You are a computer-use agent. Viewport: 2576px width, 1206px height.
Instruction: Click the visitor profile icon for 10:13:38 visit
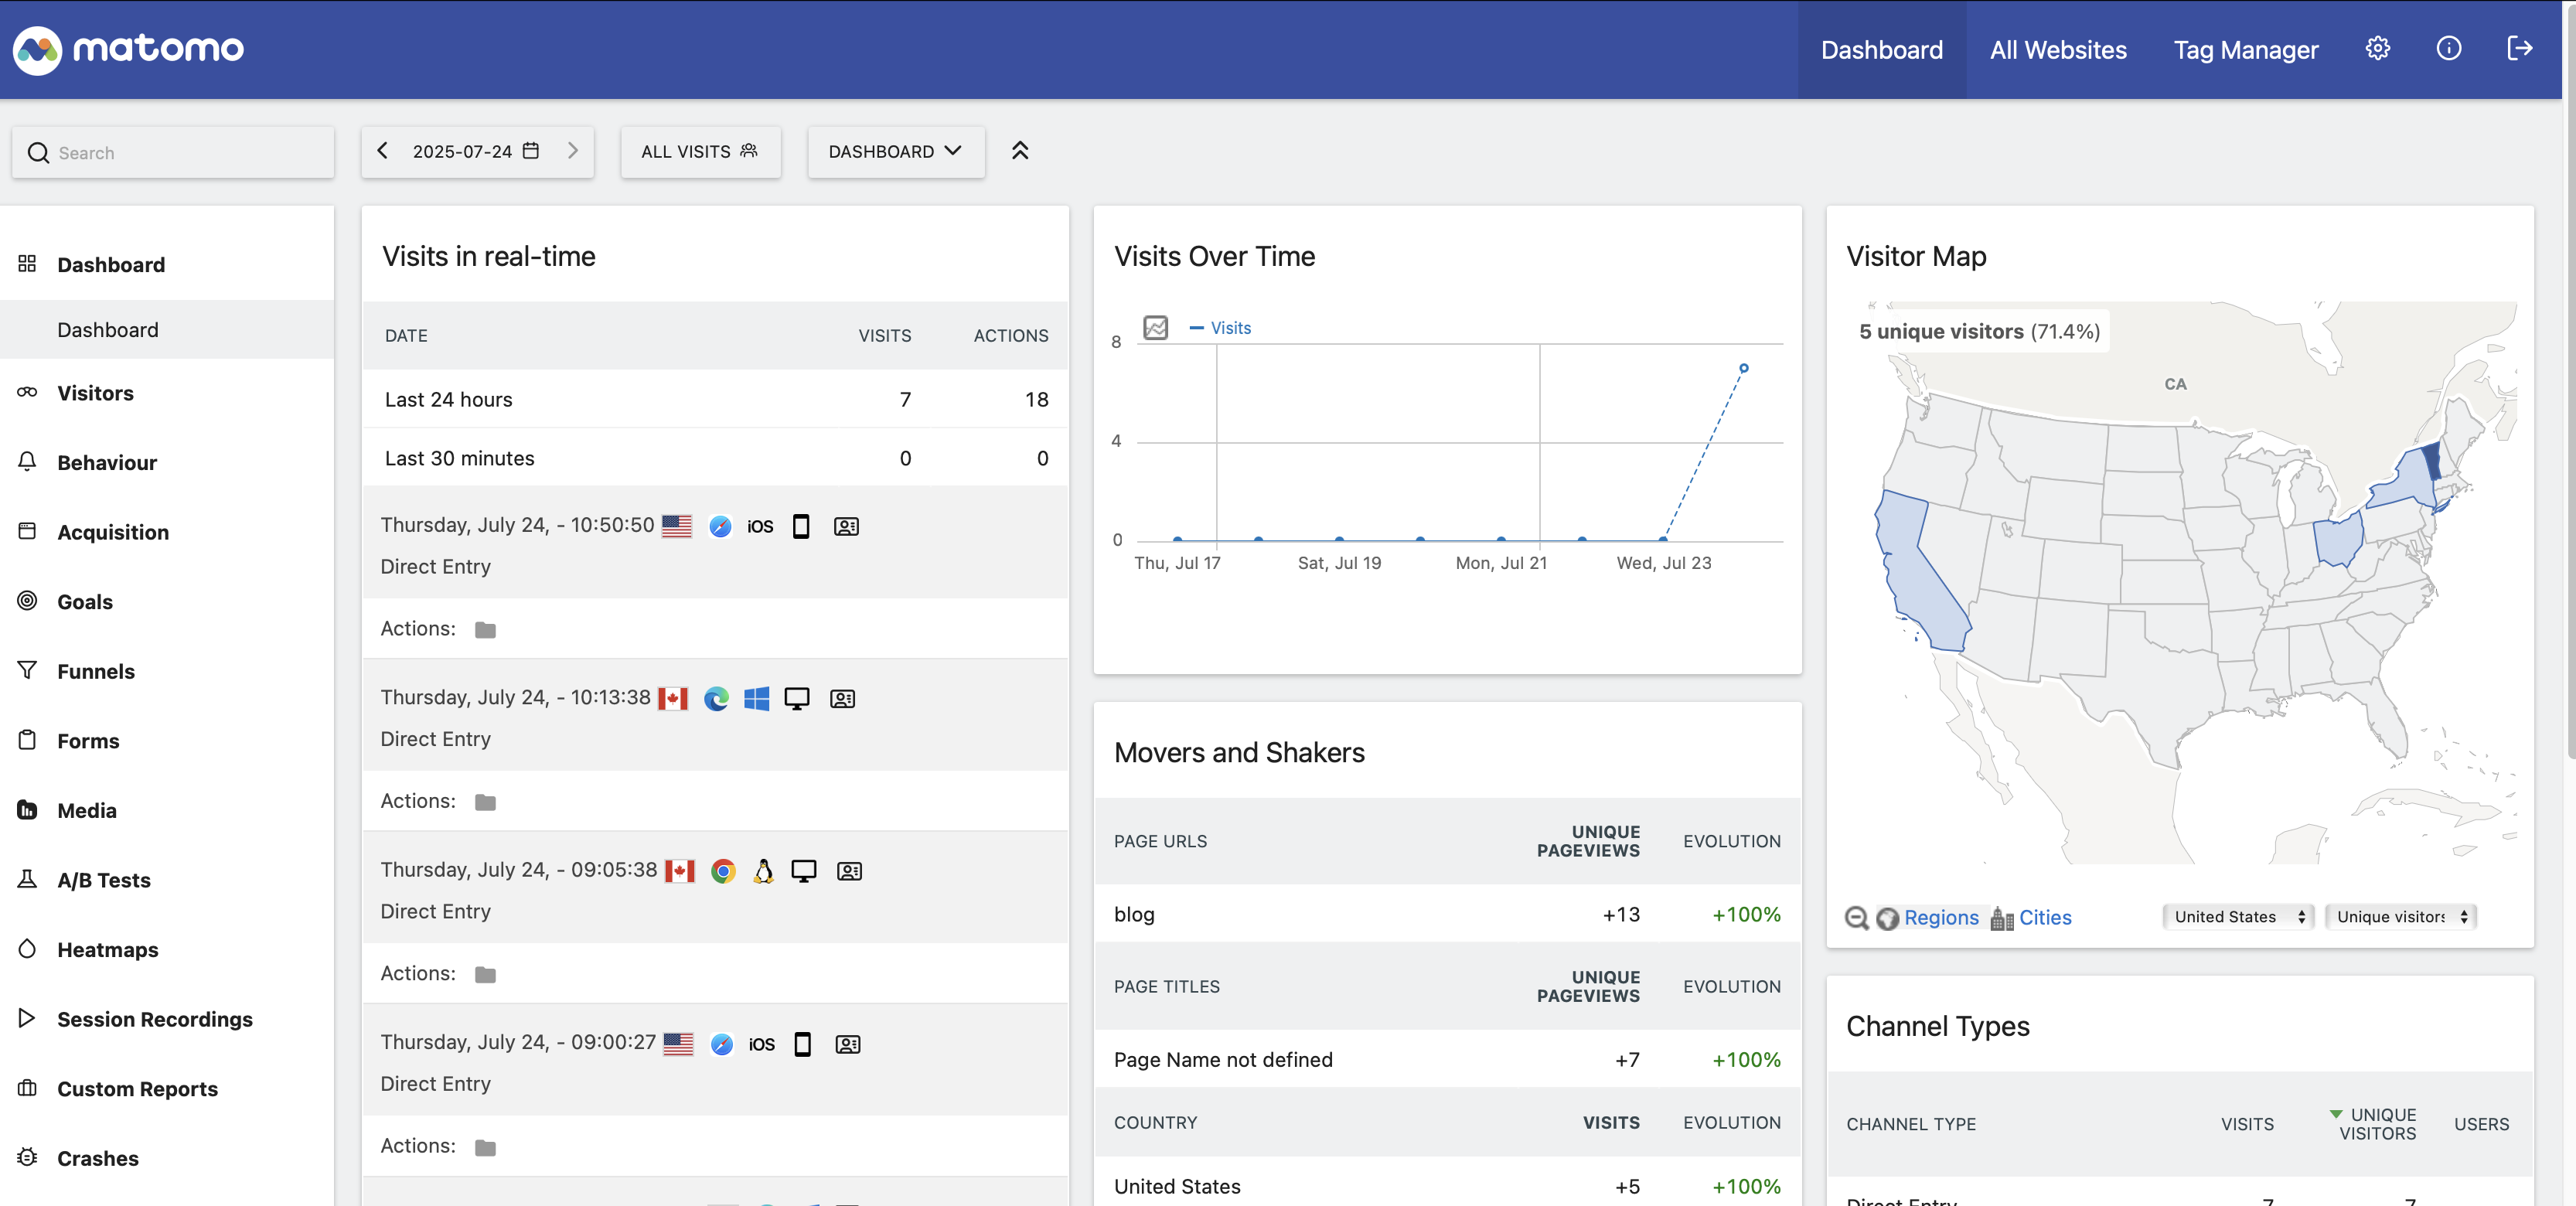pos(842,699)
